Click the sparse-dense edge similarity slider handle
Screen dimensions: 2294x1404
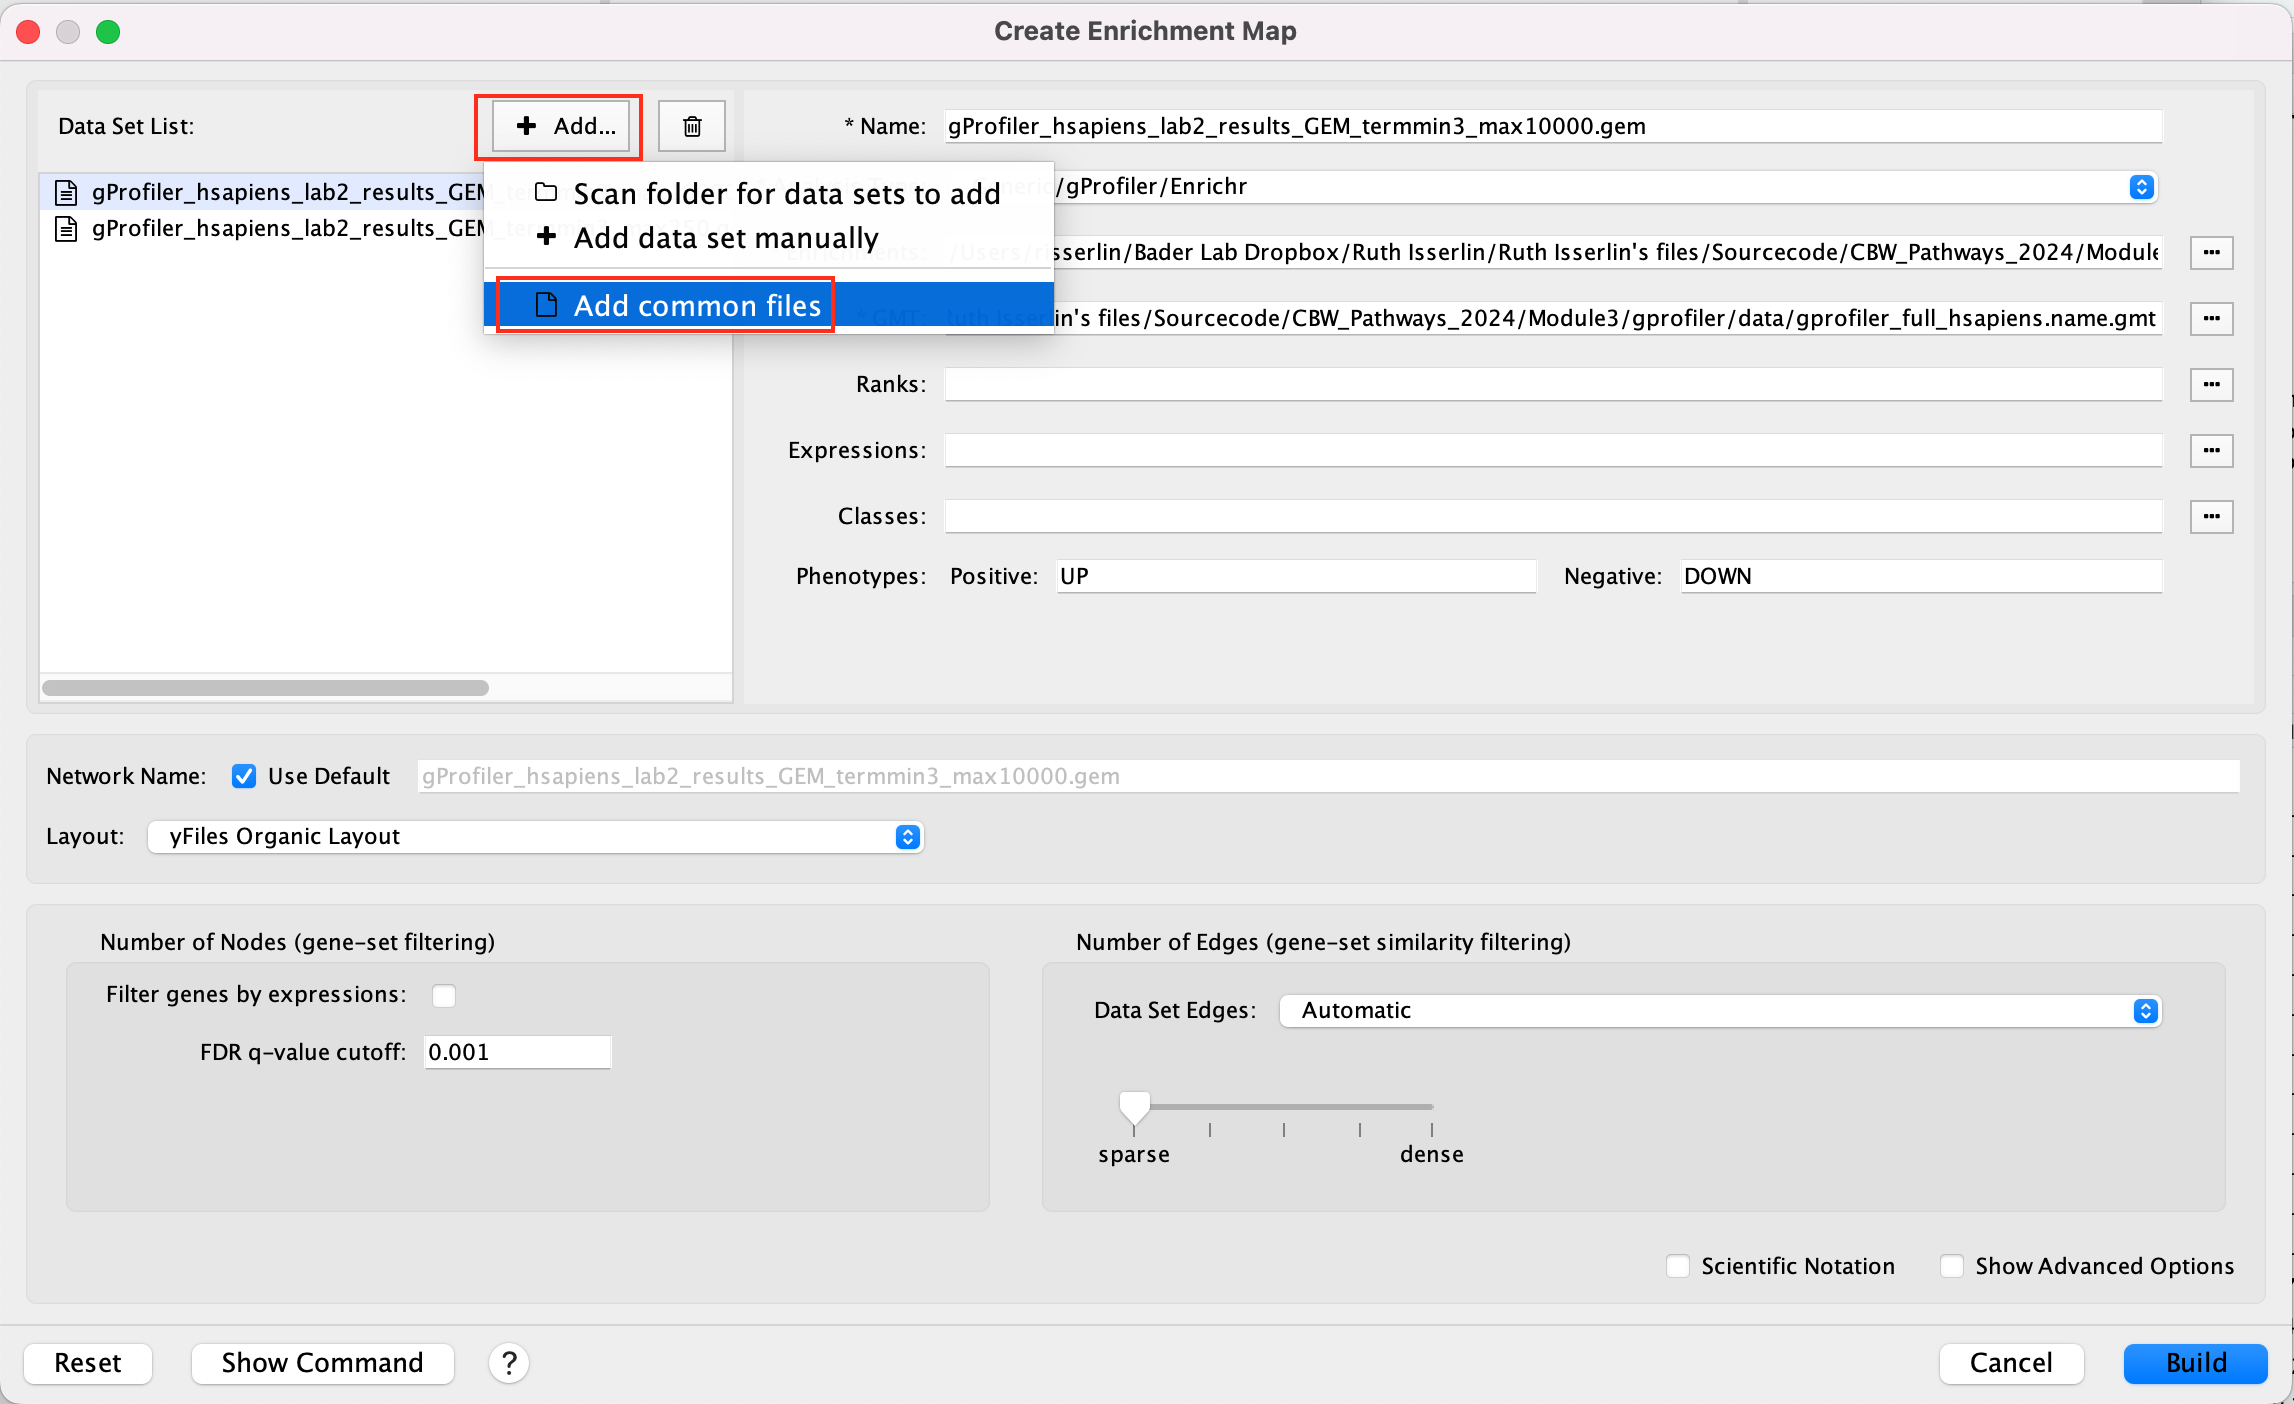point(1134,1106)
